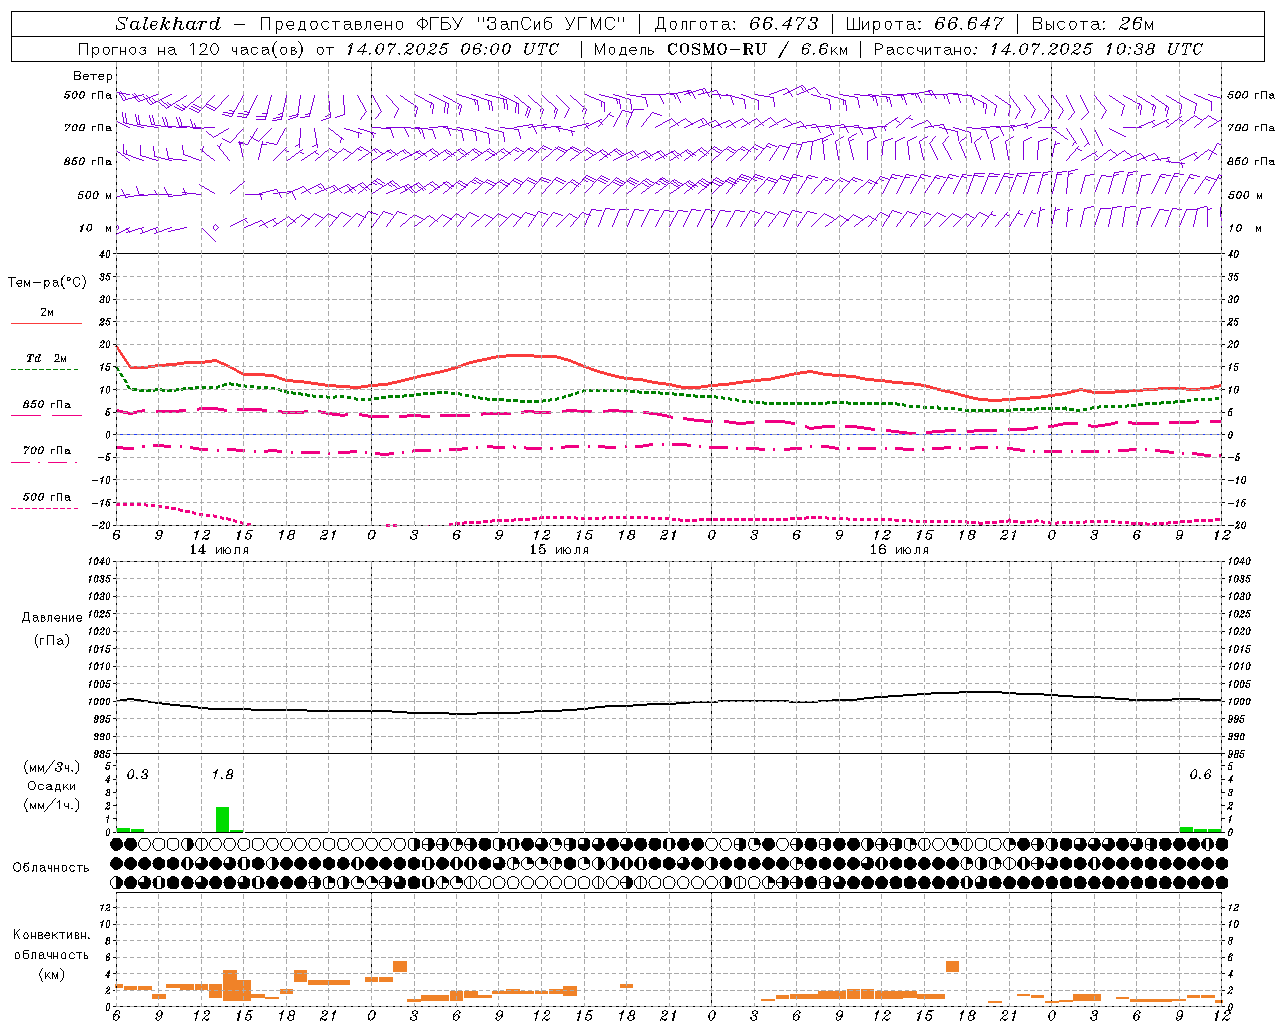Click the "Ветер" wind panel label

tap(93, 76)
